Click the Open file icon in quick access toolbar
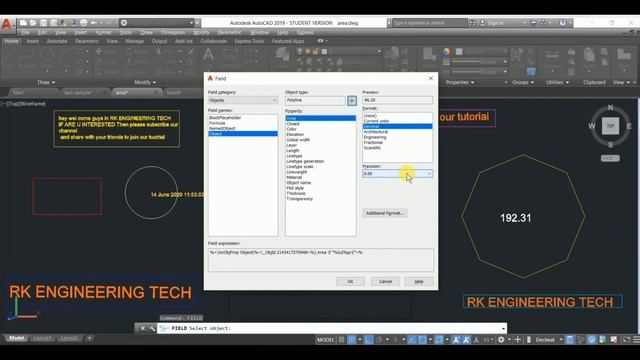 (x=33, y=23)
